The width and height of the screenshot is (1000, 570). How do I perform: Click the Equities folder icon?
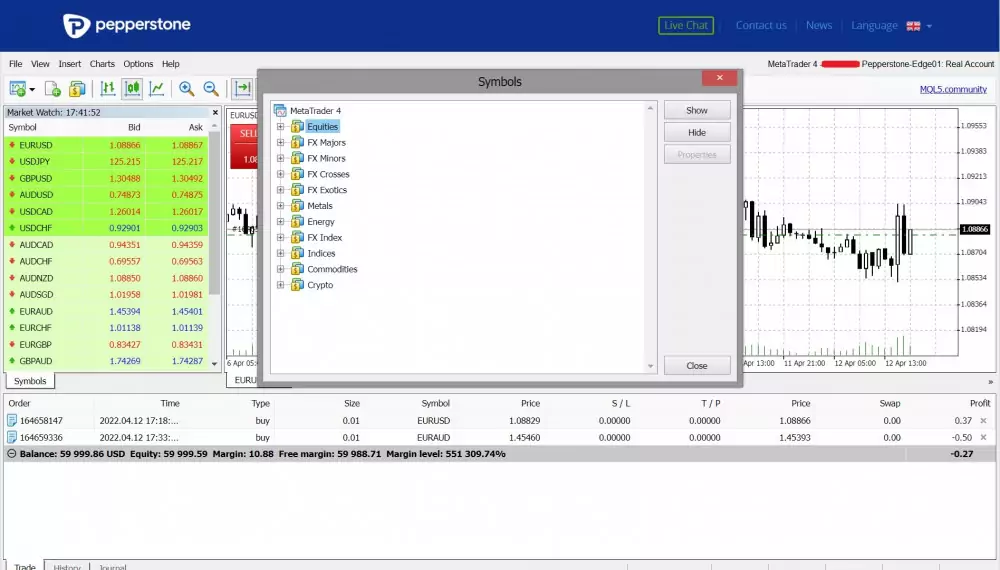click(297, 126)
